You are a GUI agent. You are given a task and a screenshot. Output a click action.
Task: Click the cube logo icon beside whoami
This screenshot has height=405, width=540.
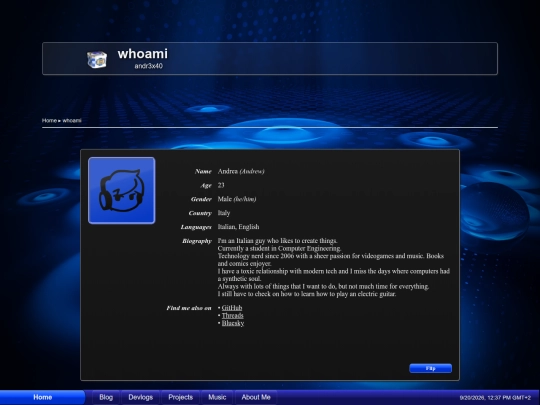[x=97, y=59]
